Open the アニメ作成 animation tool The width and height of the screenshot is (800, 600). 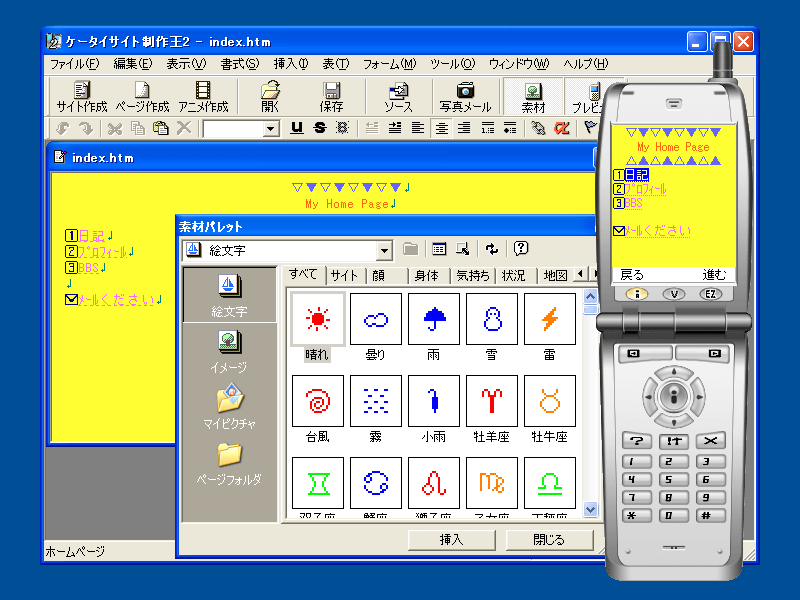click(x=203, y=96)
